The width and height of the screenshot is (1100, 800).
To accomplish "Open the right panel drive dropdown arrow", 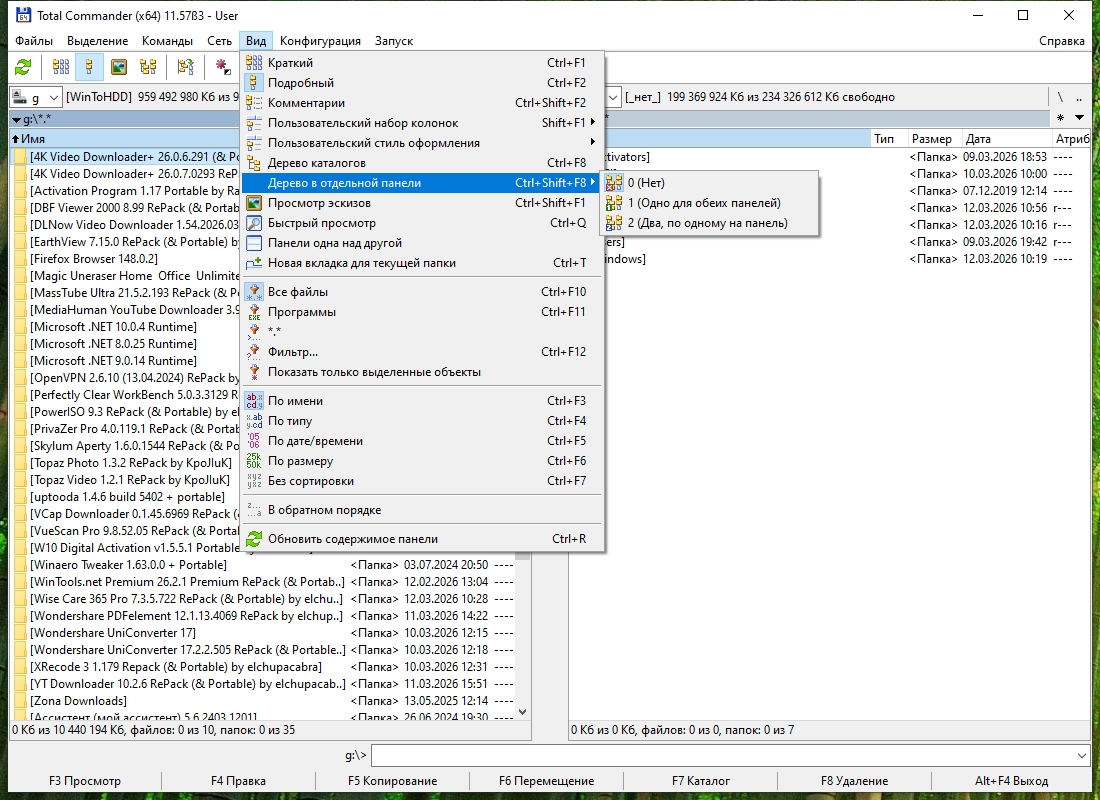I will coord(613,97).
